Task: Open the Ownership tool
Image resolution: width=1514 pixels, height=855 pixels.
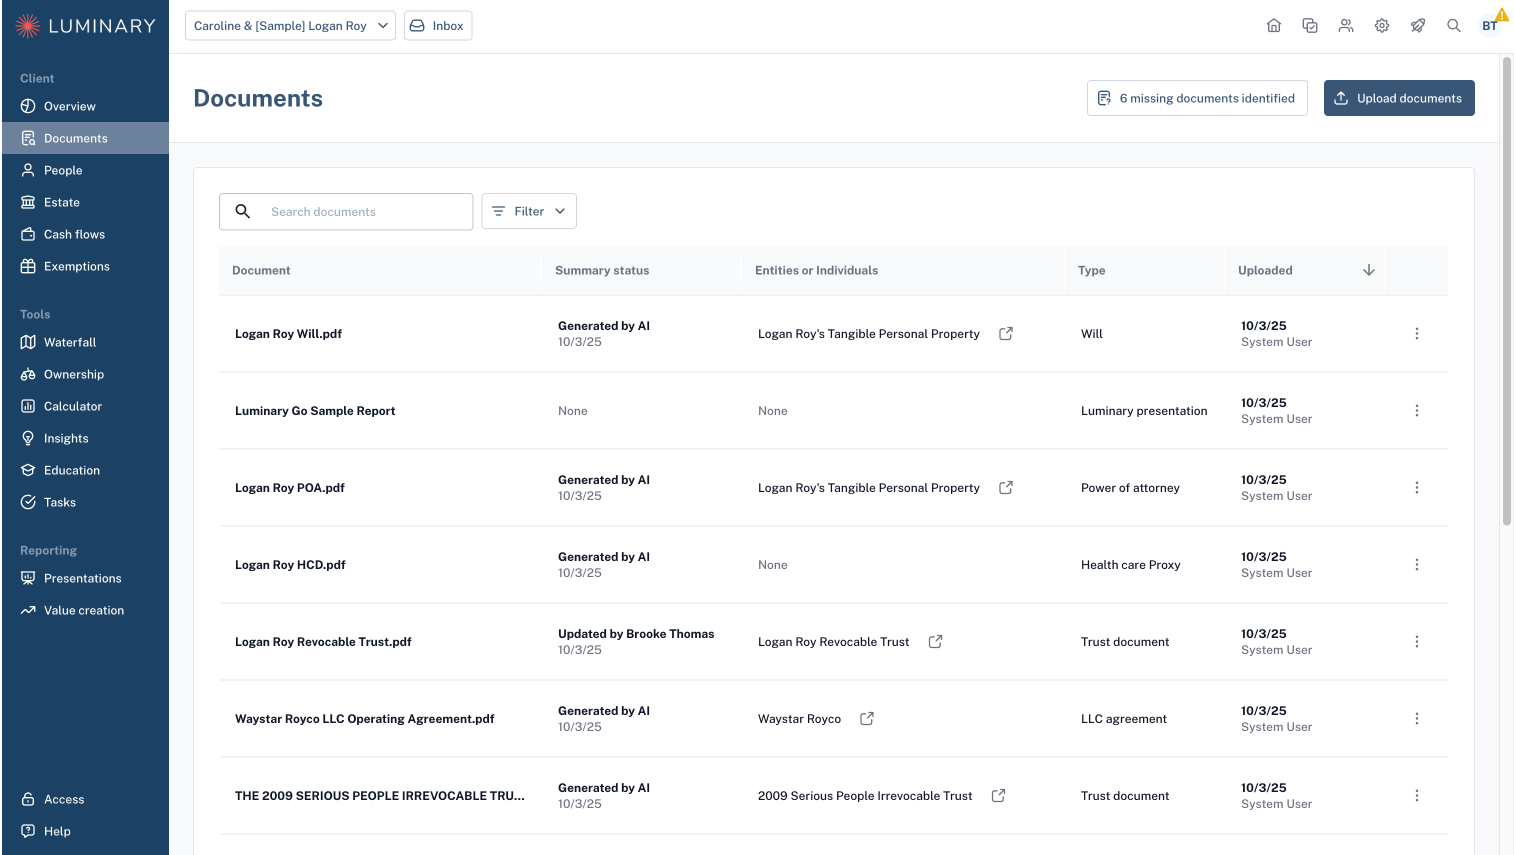Action: [x=85, y=374]
